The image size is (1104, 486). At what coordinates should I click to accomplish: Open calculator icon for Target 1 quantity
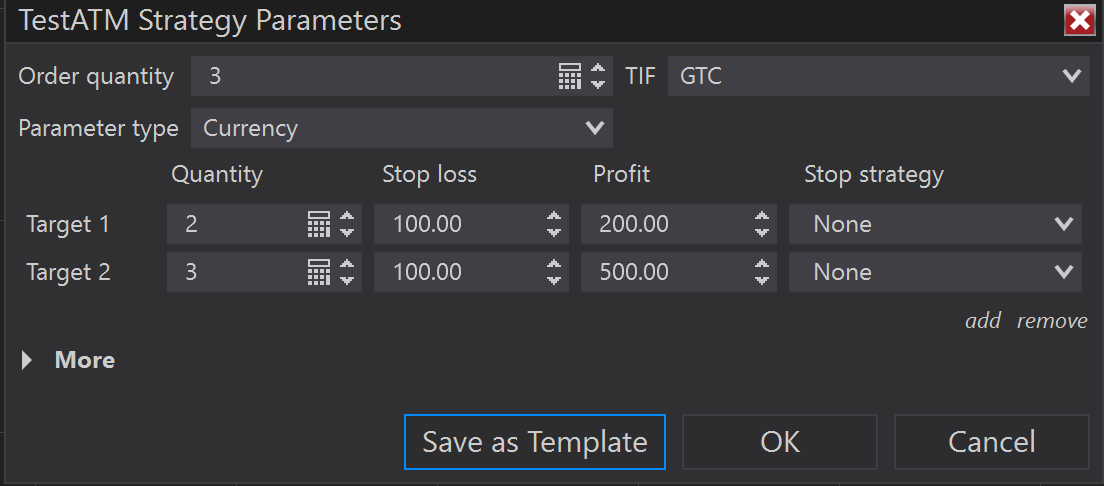[318, 224]
